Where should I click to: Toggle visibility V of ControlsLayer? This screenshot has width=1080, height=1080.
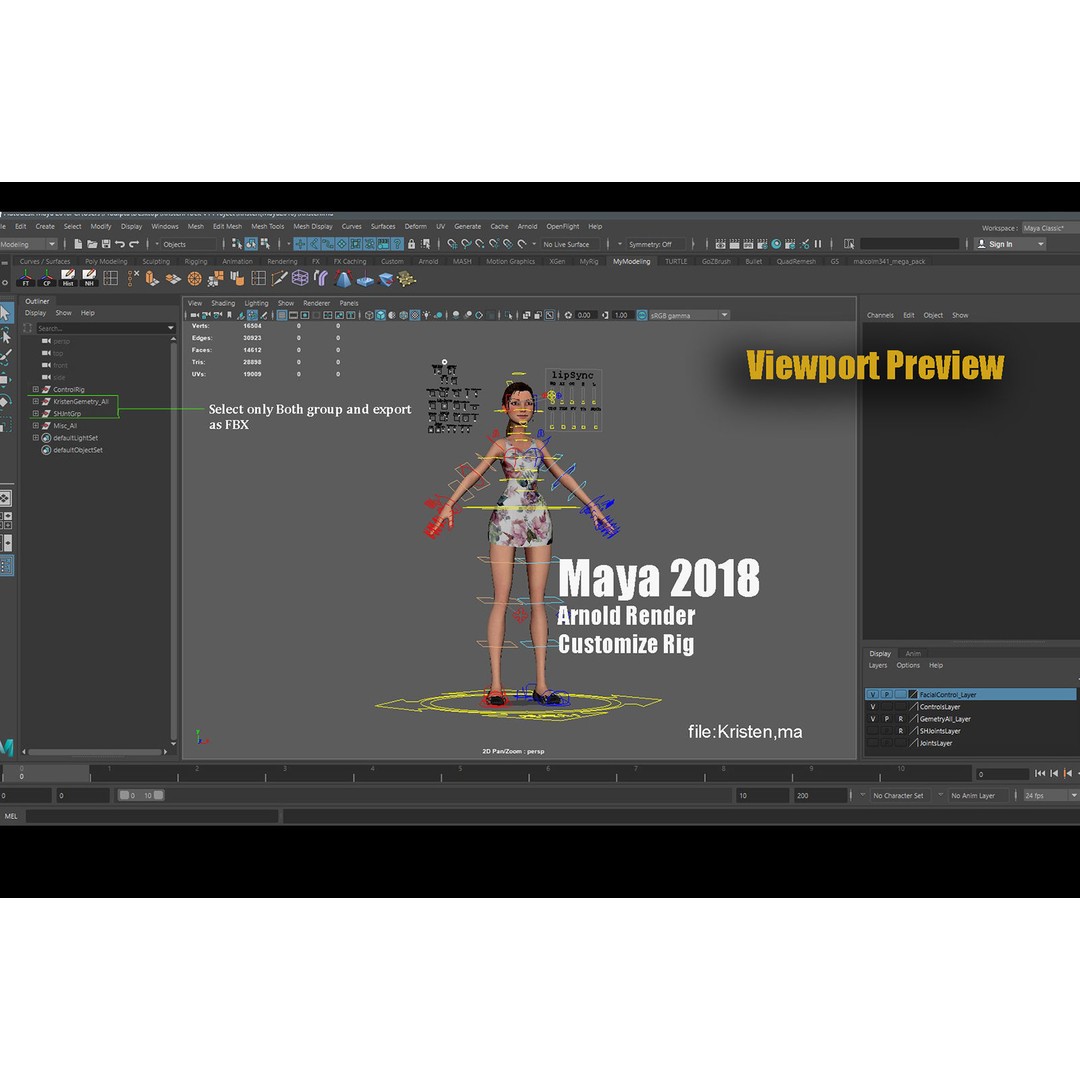[873, 707]
